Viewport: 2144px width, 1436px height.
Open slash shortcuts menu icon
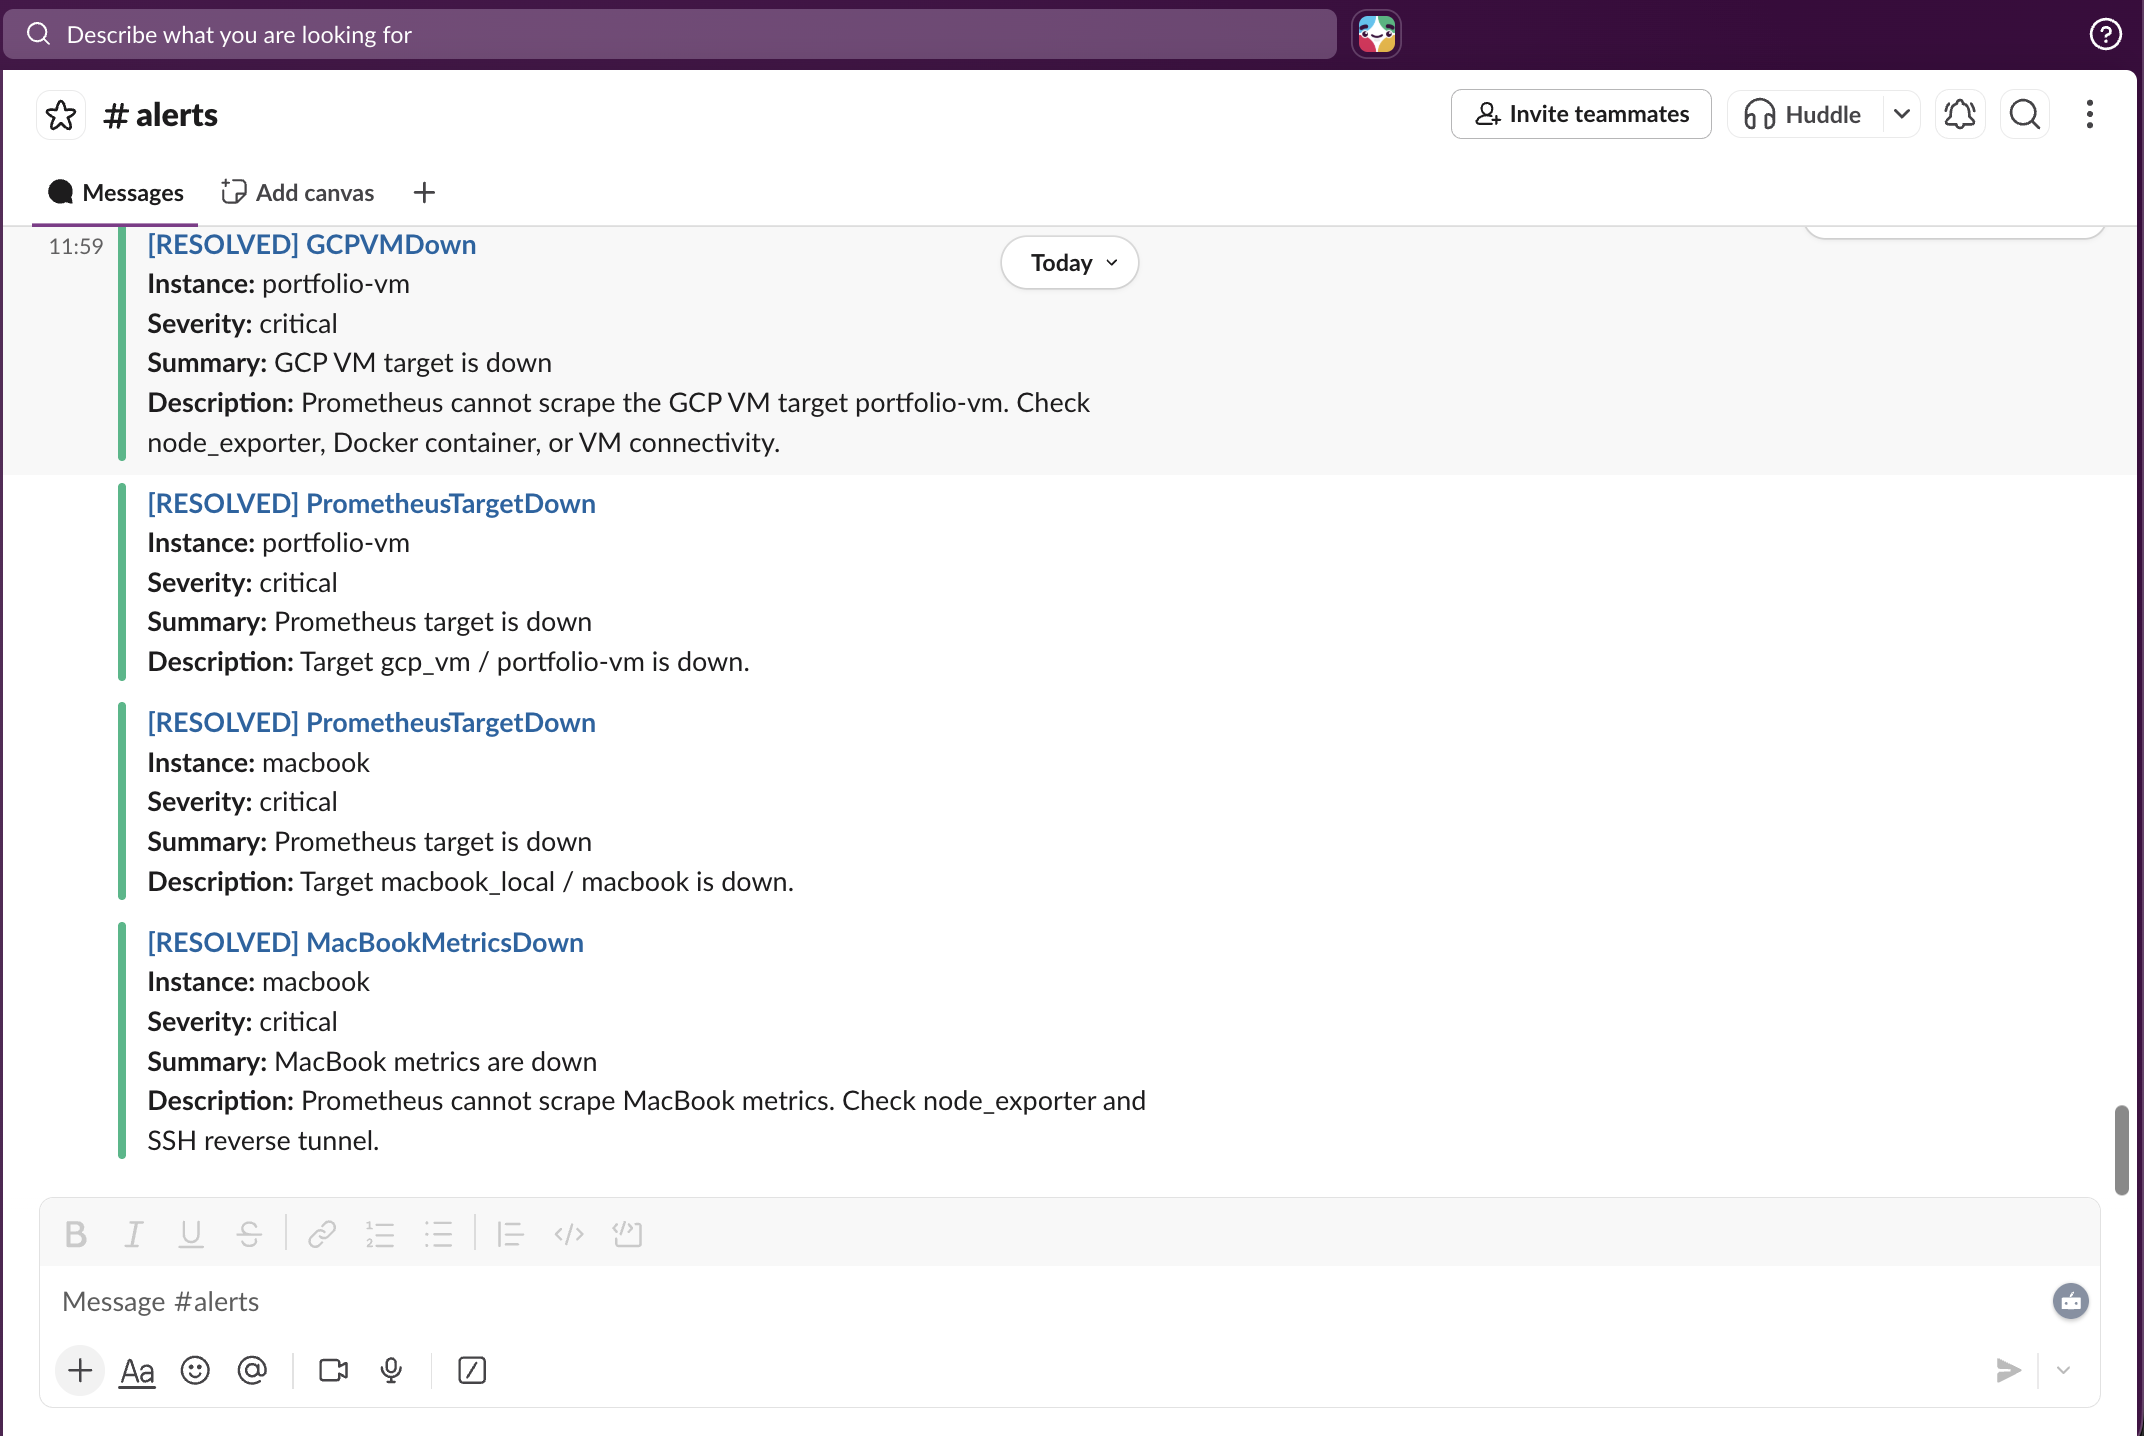click(471, 1370)
